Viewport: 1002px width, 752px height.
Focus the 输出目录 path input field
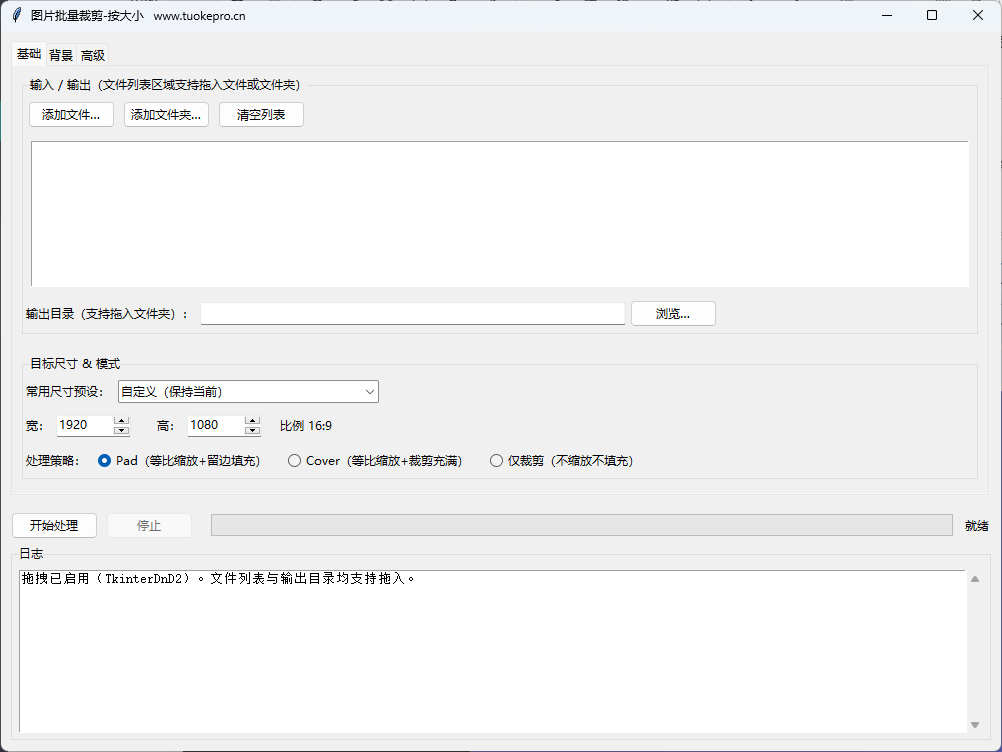coord(412,314)
